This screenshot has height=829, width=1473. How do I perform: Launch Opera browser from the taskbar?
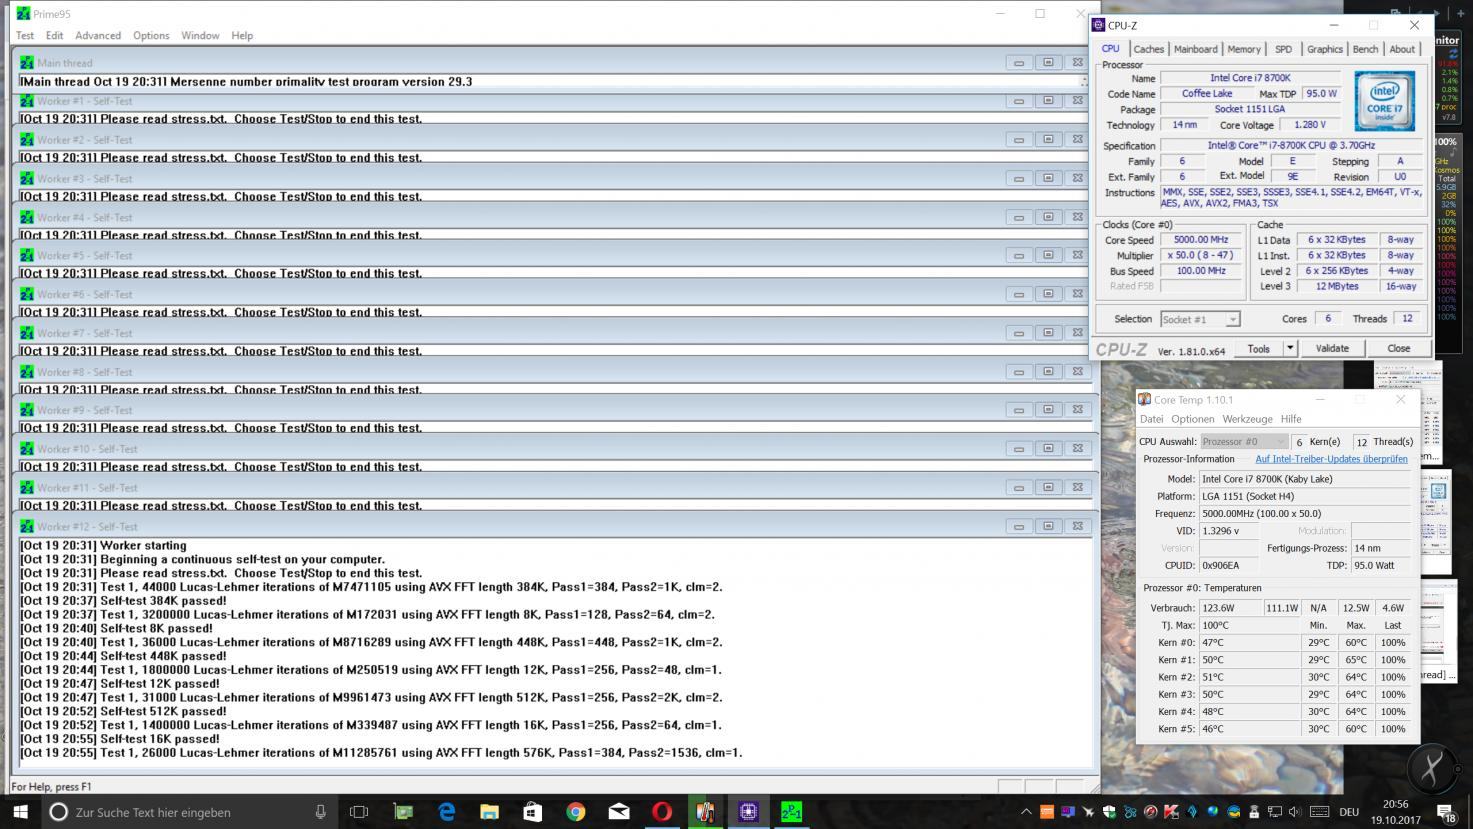point(662,812)
